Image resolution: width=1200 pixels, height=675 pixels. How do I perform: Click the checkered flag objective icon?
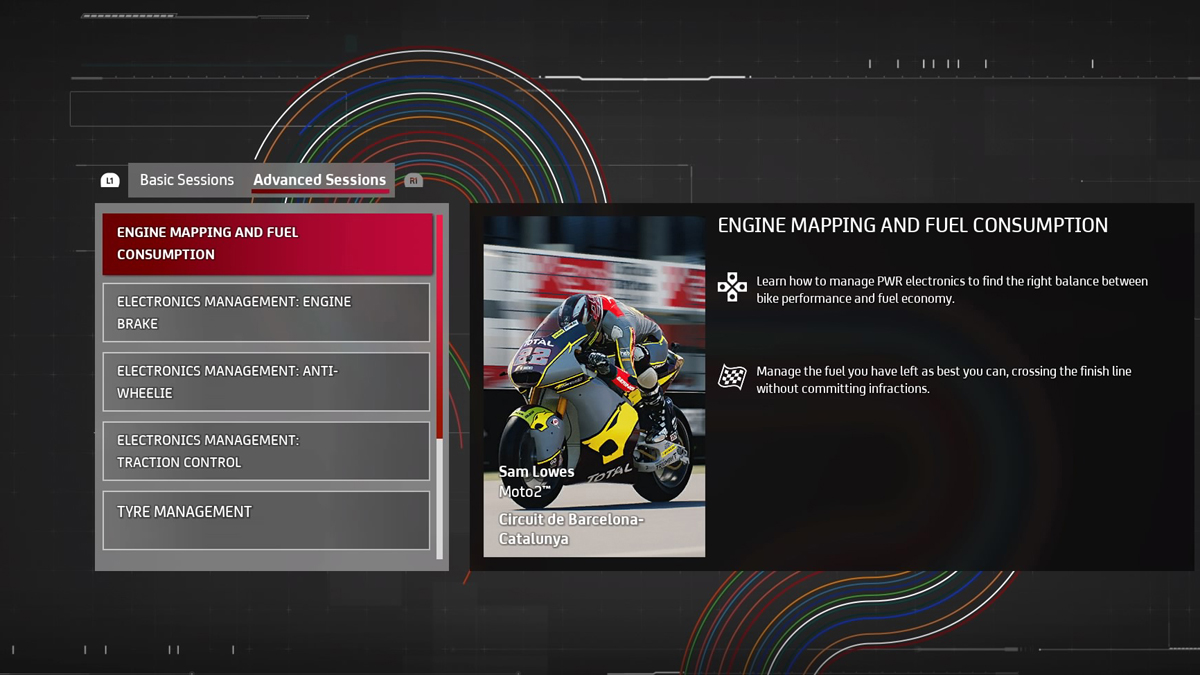[732, 377]
